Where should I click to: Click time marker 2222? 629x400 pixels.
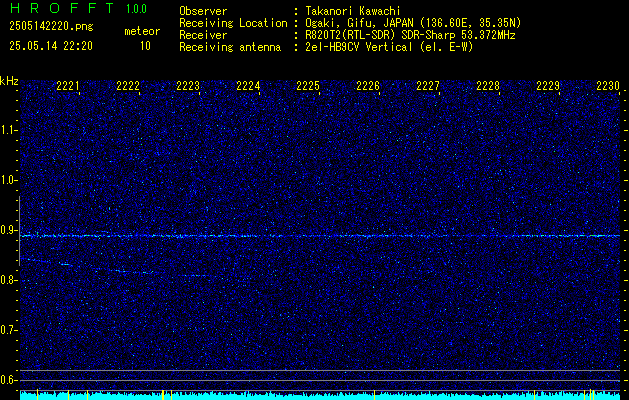coord(128,86)
